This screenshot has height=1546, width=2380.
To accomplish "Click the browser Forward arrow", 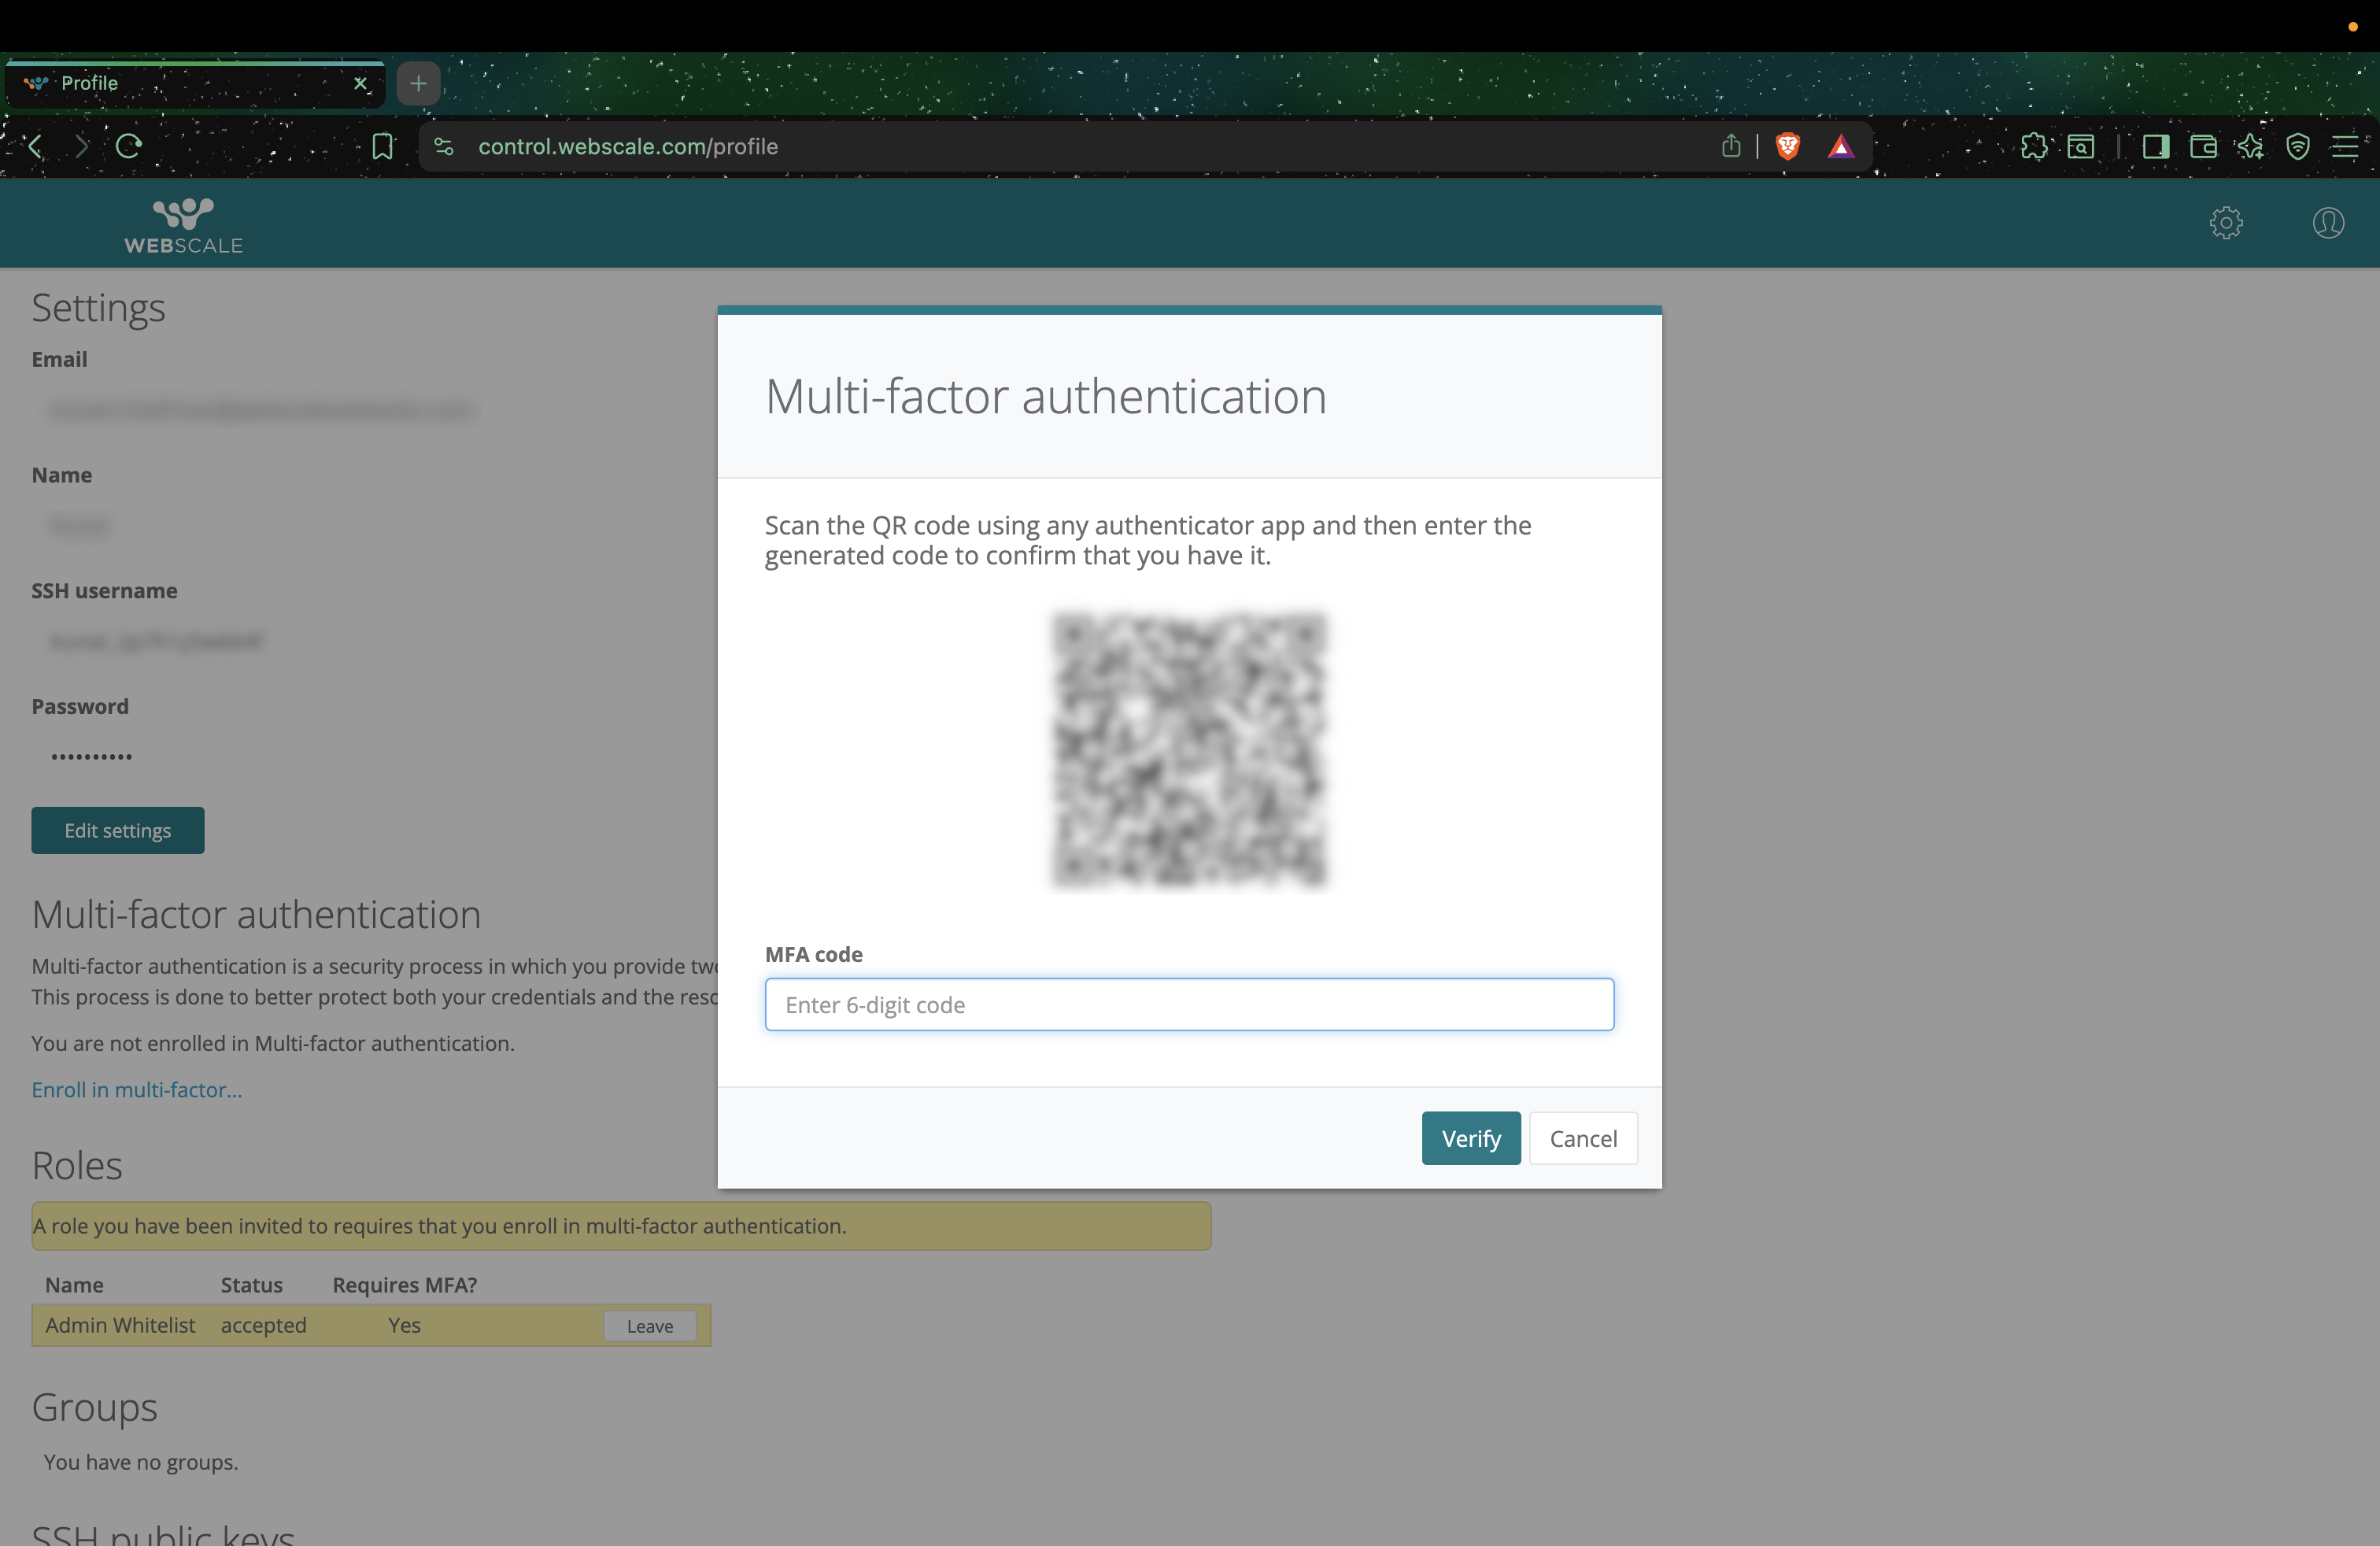I will [x=82, y=146].
